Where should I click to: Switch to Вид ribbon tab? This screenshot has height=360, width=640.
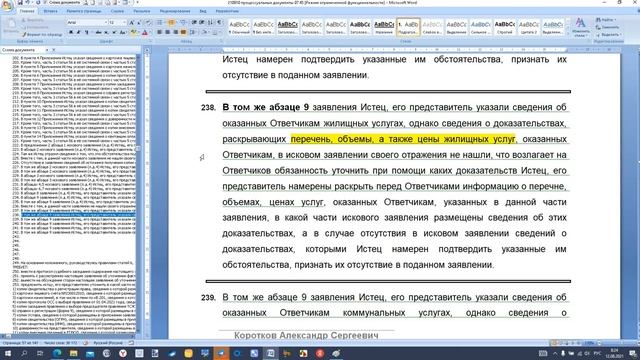tap(203, 11)
